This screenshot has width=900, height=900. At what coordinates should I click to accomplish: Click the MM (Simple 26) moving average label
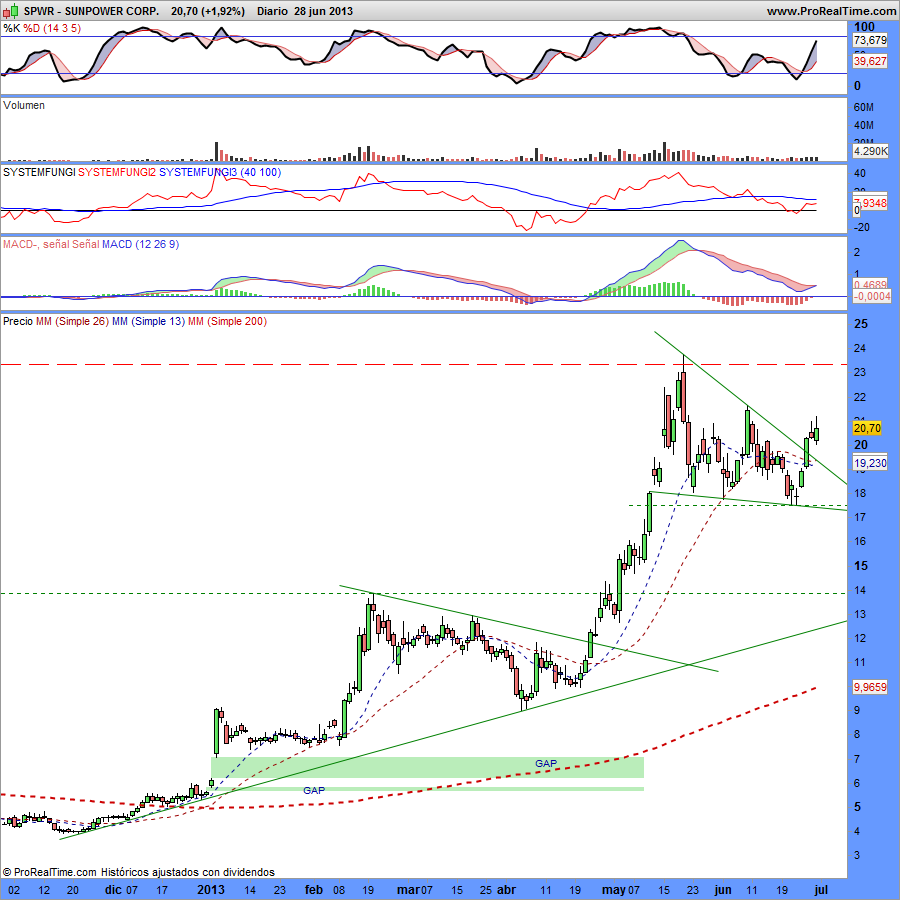[x=72, y=321]
